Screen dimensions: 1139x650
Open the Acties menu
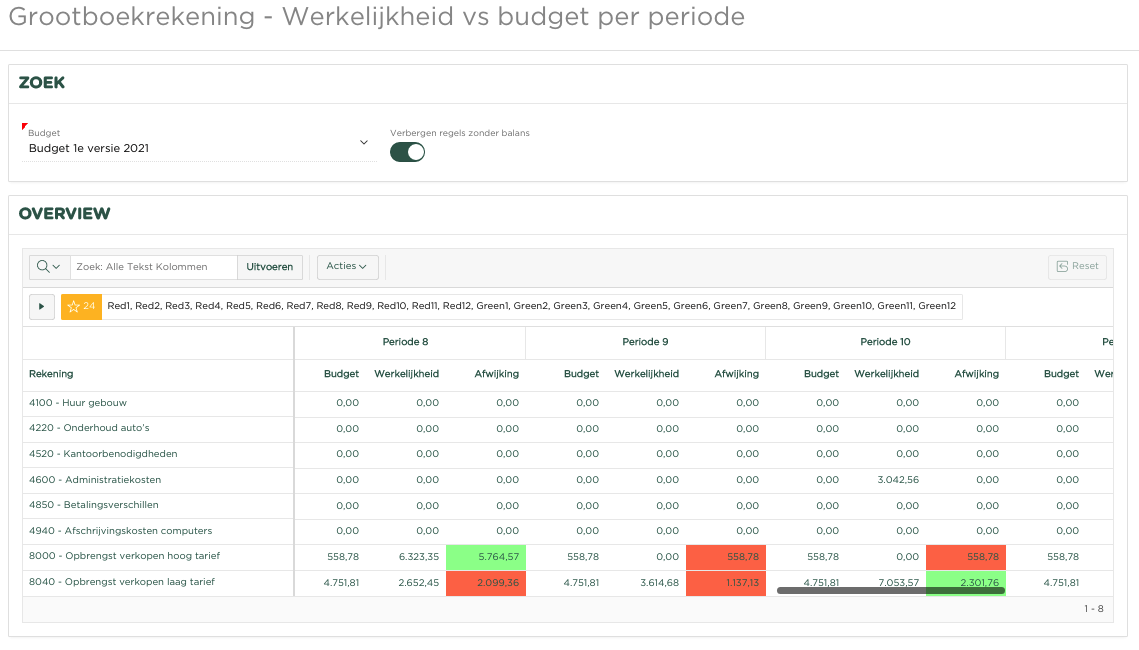coord(347,266)
